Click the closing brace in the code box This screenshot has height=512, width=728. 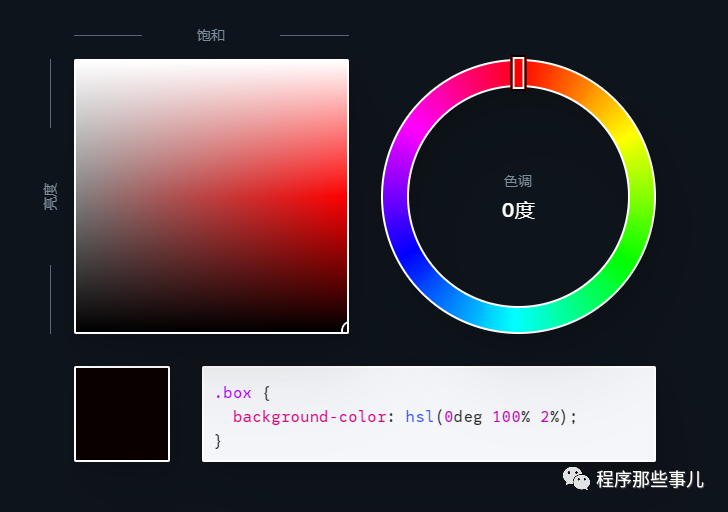(218, 441)
